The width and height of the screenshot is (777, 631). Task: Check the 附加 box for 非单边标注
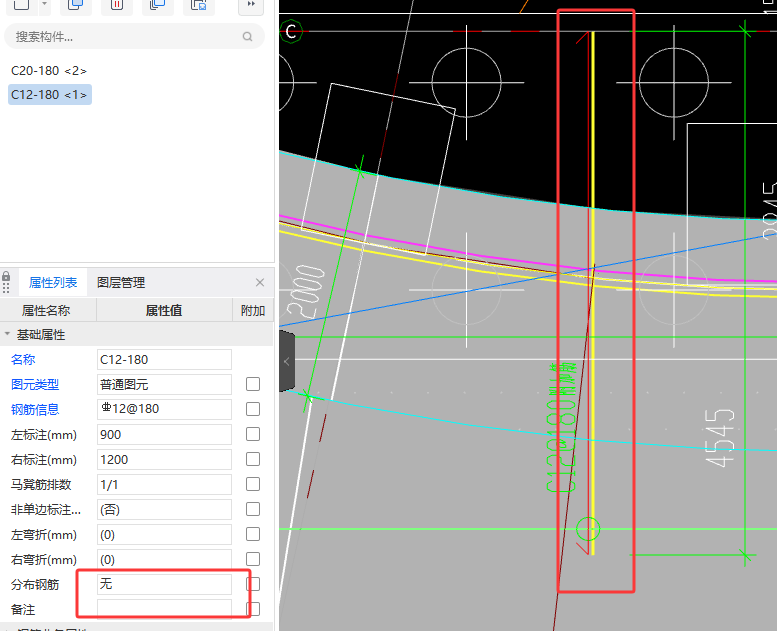click(253, 509)
